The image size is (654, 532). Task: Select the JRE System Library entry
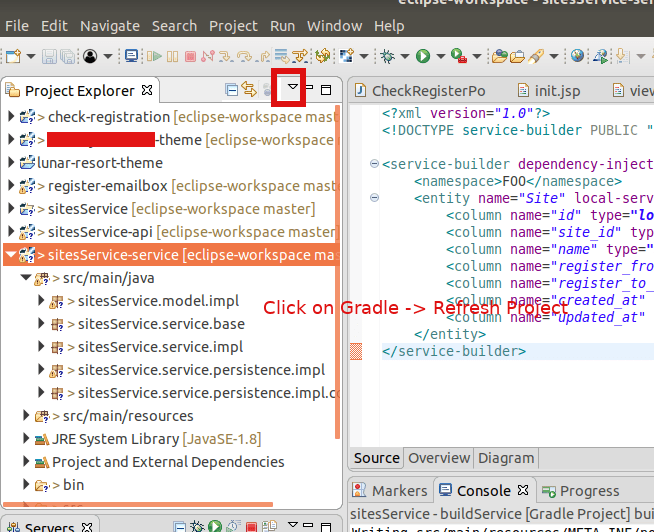tap(115, 439)
